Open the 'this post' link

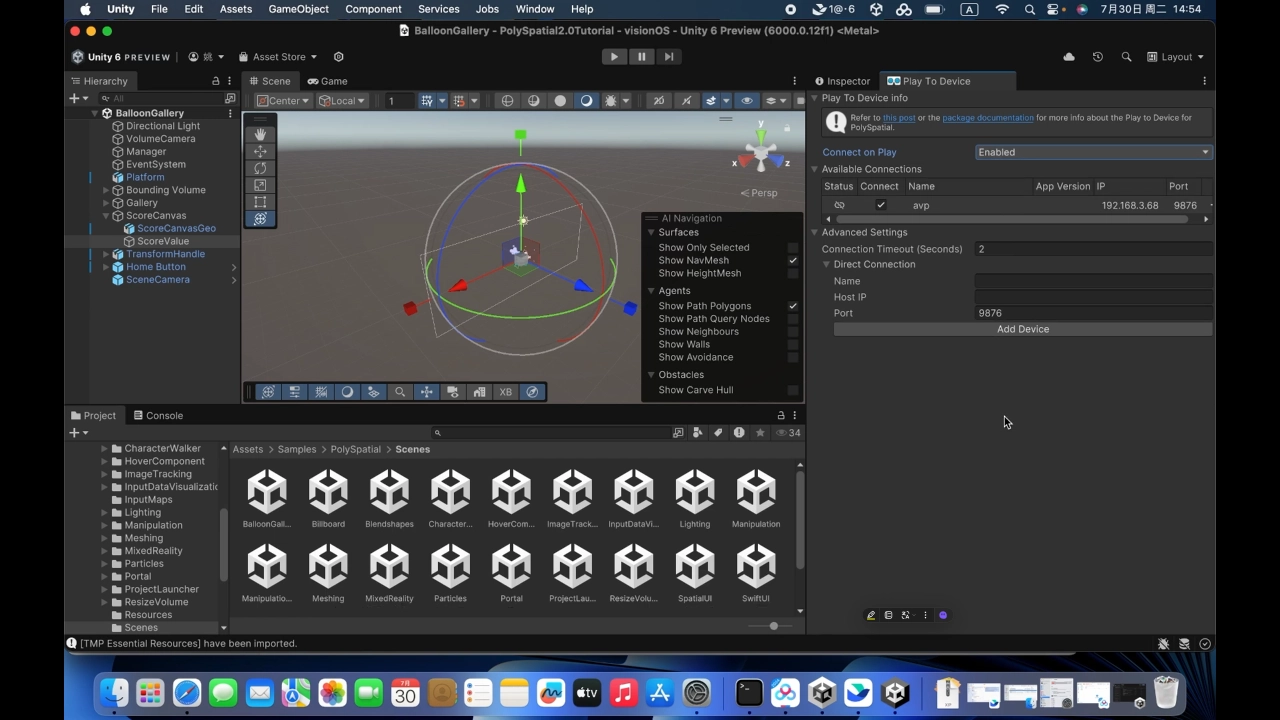(899, 118)
